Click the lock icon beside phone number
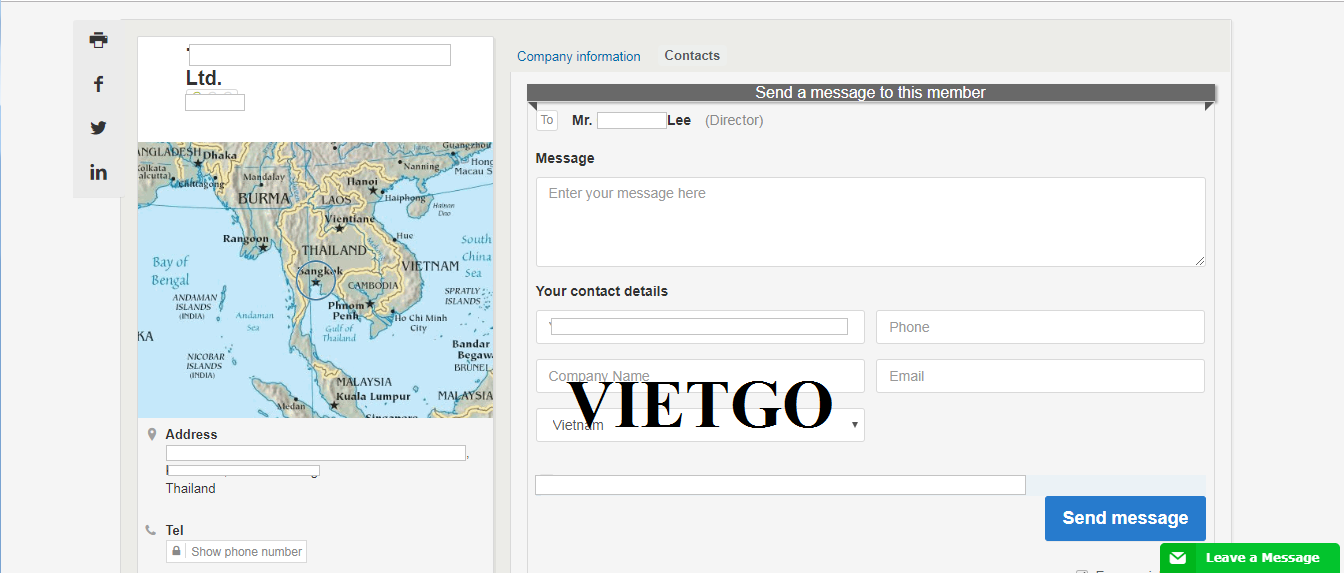Screen dimensions: 1344x573 point(177,551)
